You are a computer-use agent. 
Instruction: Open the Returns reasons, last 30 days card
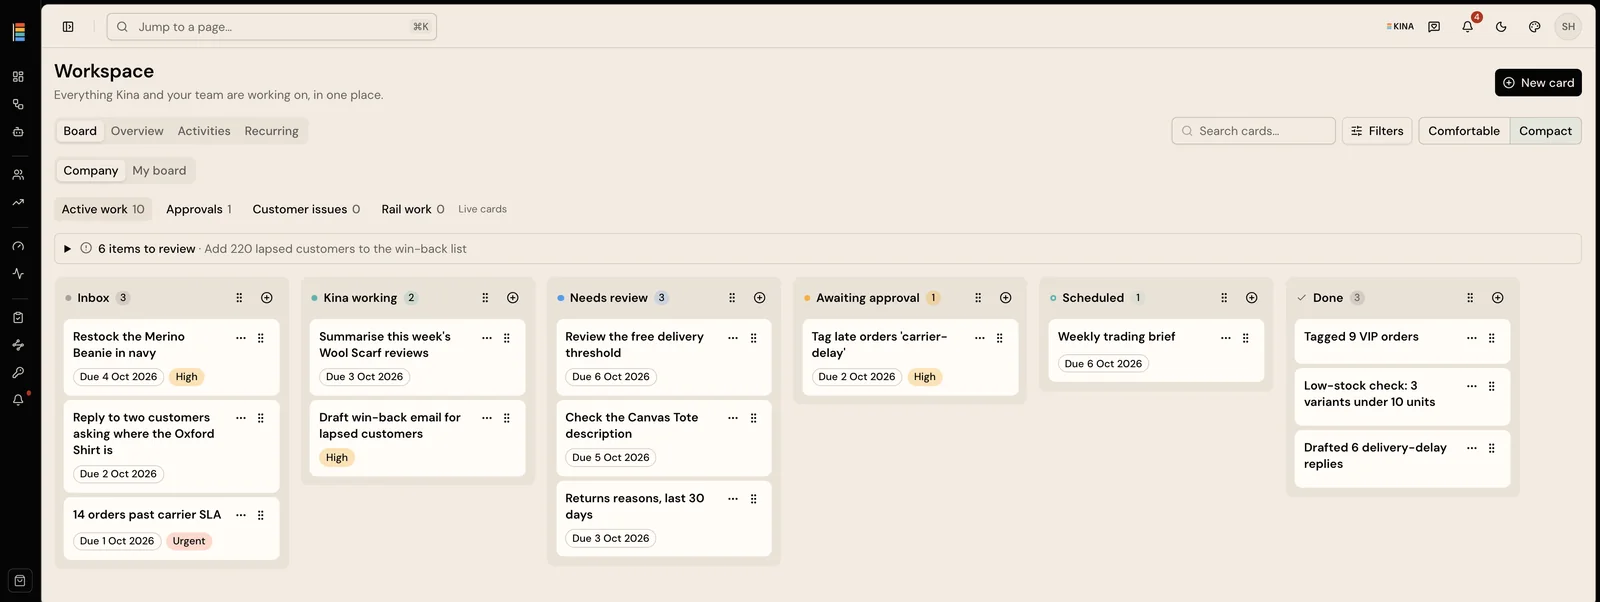tap(664, 518)
